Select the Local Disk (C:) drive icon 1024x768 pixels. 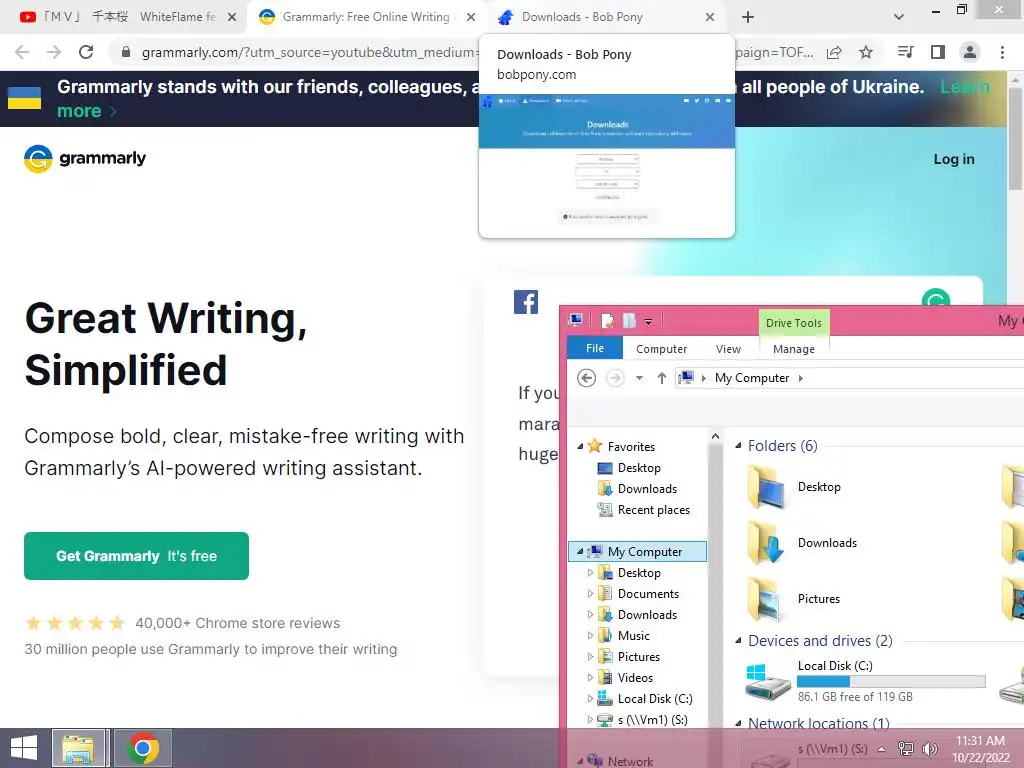pos(767,682)
